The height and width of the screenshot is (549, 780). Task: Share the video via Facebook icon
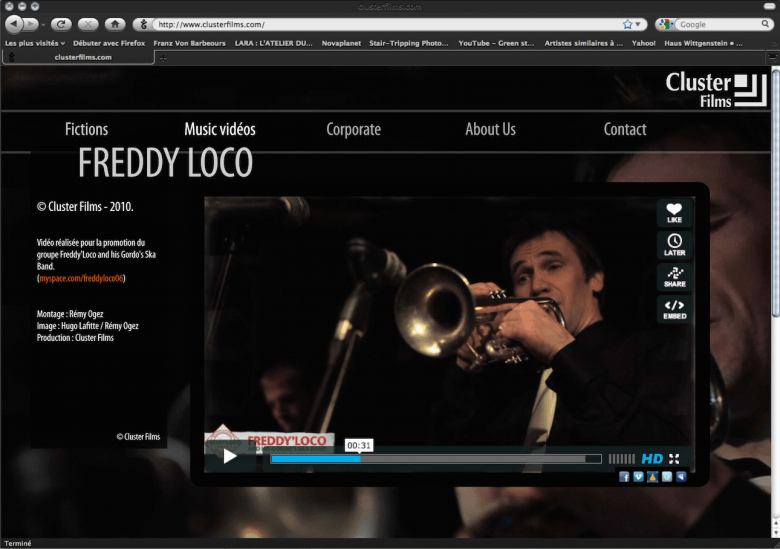click(624, 477)
